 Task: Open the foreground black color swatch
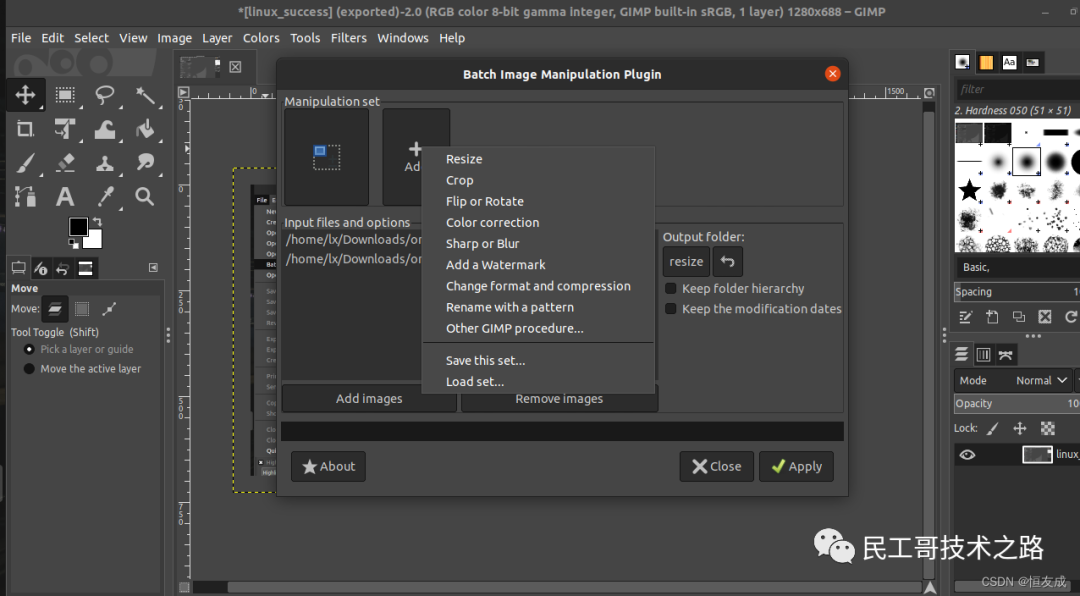[78, 227]
